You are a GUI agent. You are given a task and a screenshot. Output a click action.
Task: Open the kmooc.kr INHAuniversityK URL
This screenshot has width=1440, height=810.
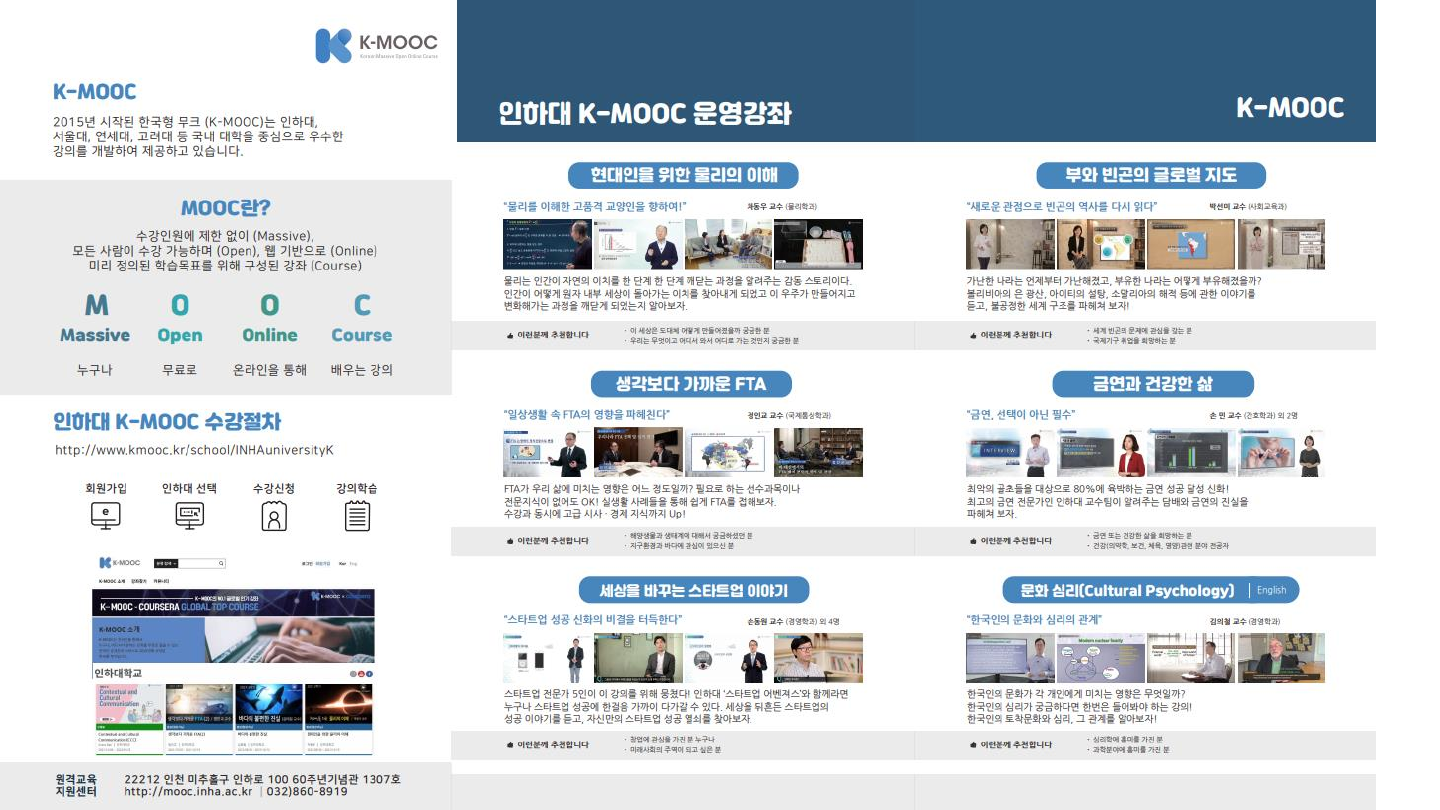pos(194,450)
